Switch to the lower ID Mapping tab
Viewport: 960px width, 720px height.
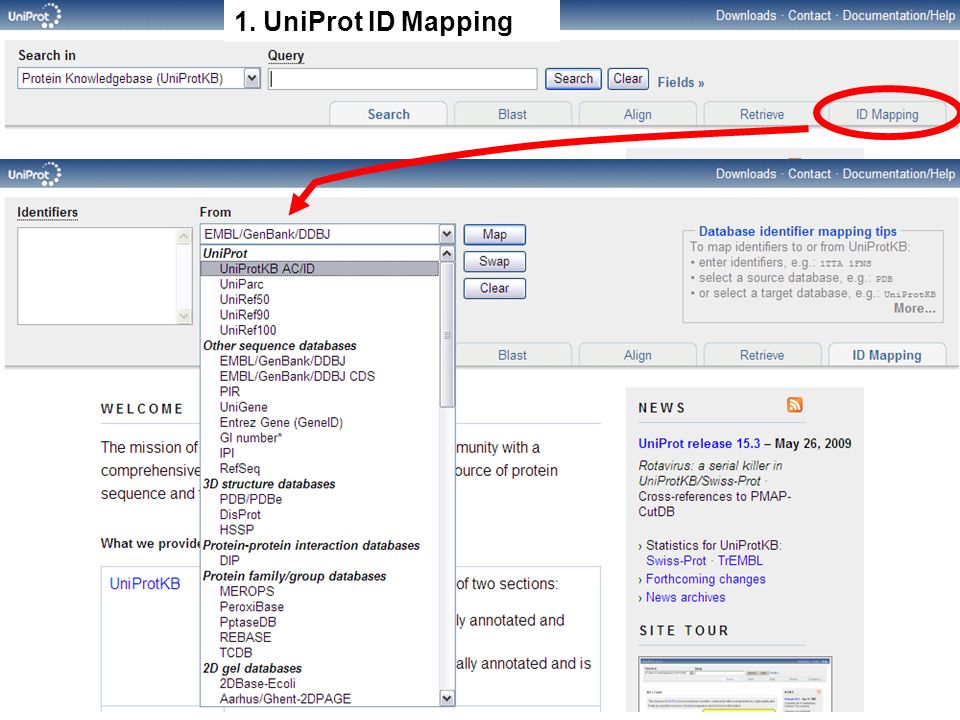pyautogui.click(x=887, y=355)
